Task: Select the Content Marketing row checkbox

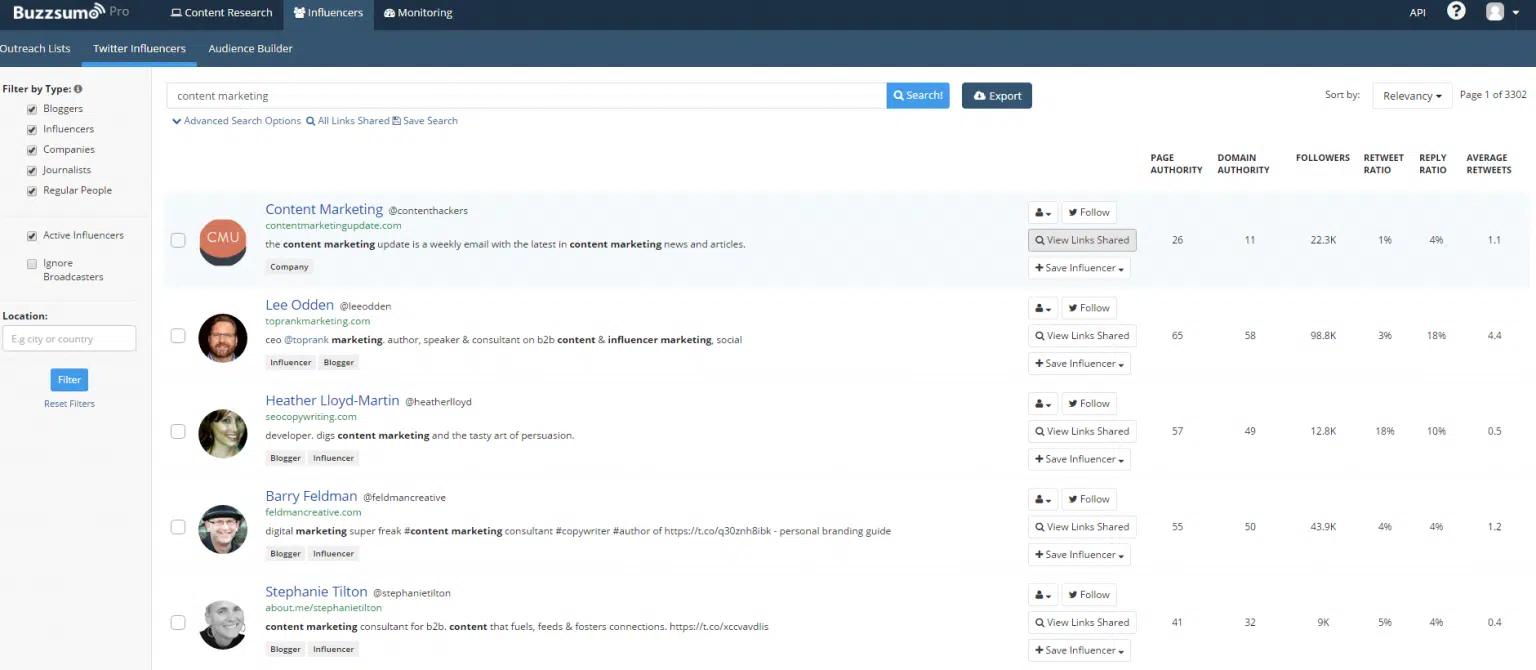Action: 178,240
